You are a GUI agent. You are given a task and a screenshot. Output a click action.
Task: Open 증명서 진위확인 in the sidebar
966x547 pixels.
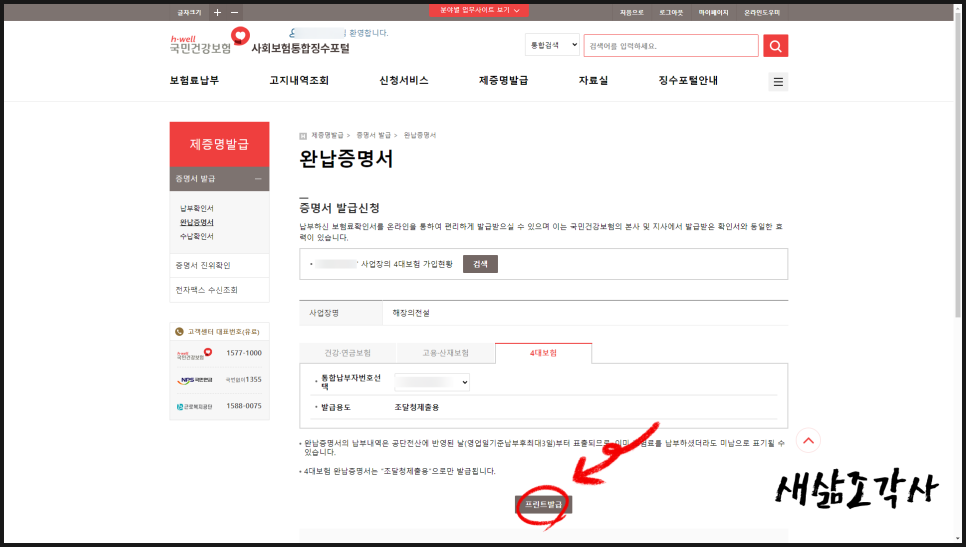pyautogui.click(x=219, y=265)
